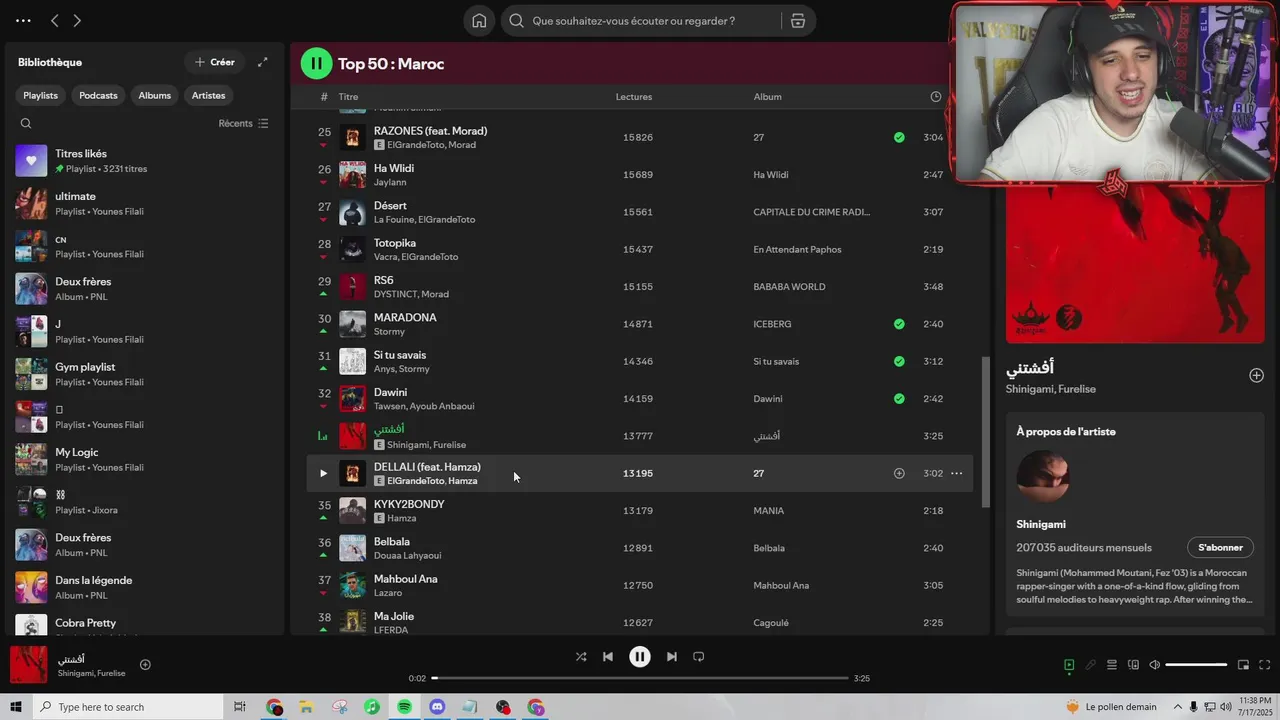The width and height of the screenshot is (1280, 720).
Task: Open the Récents sort dropdown
Action: point(243,123)
